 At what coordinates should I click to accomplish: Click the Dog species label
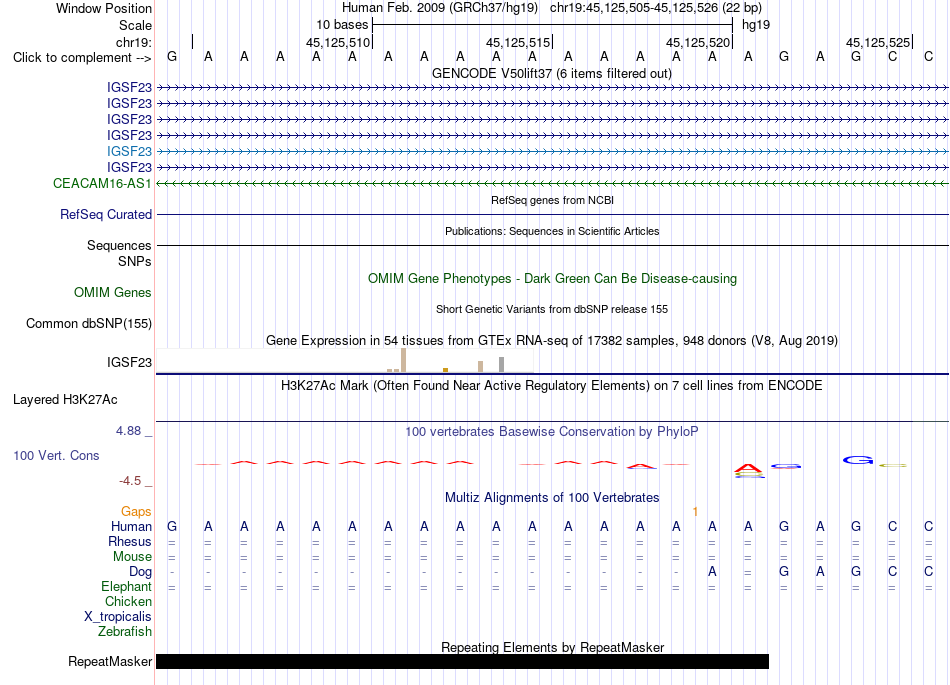tap(140, 572)
